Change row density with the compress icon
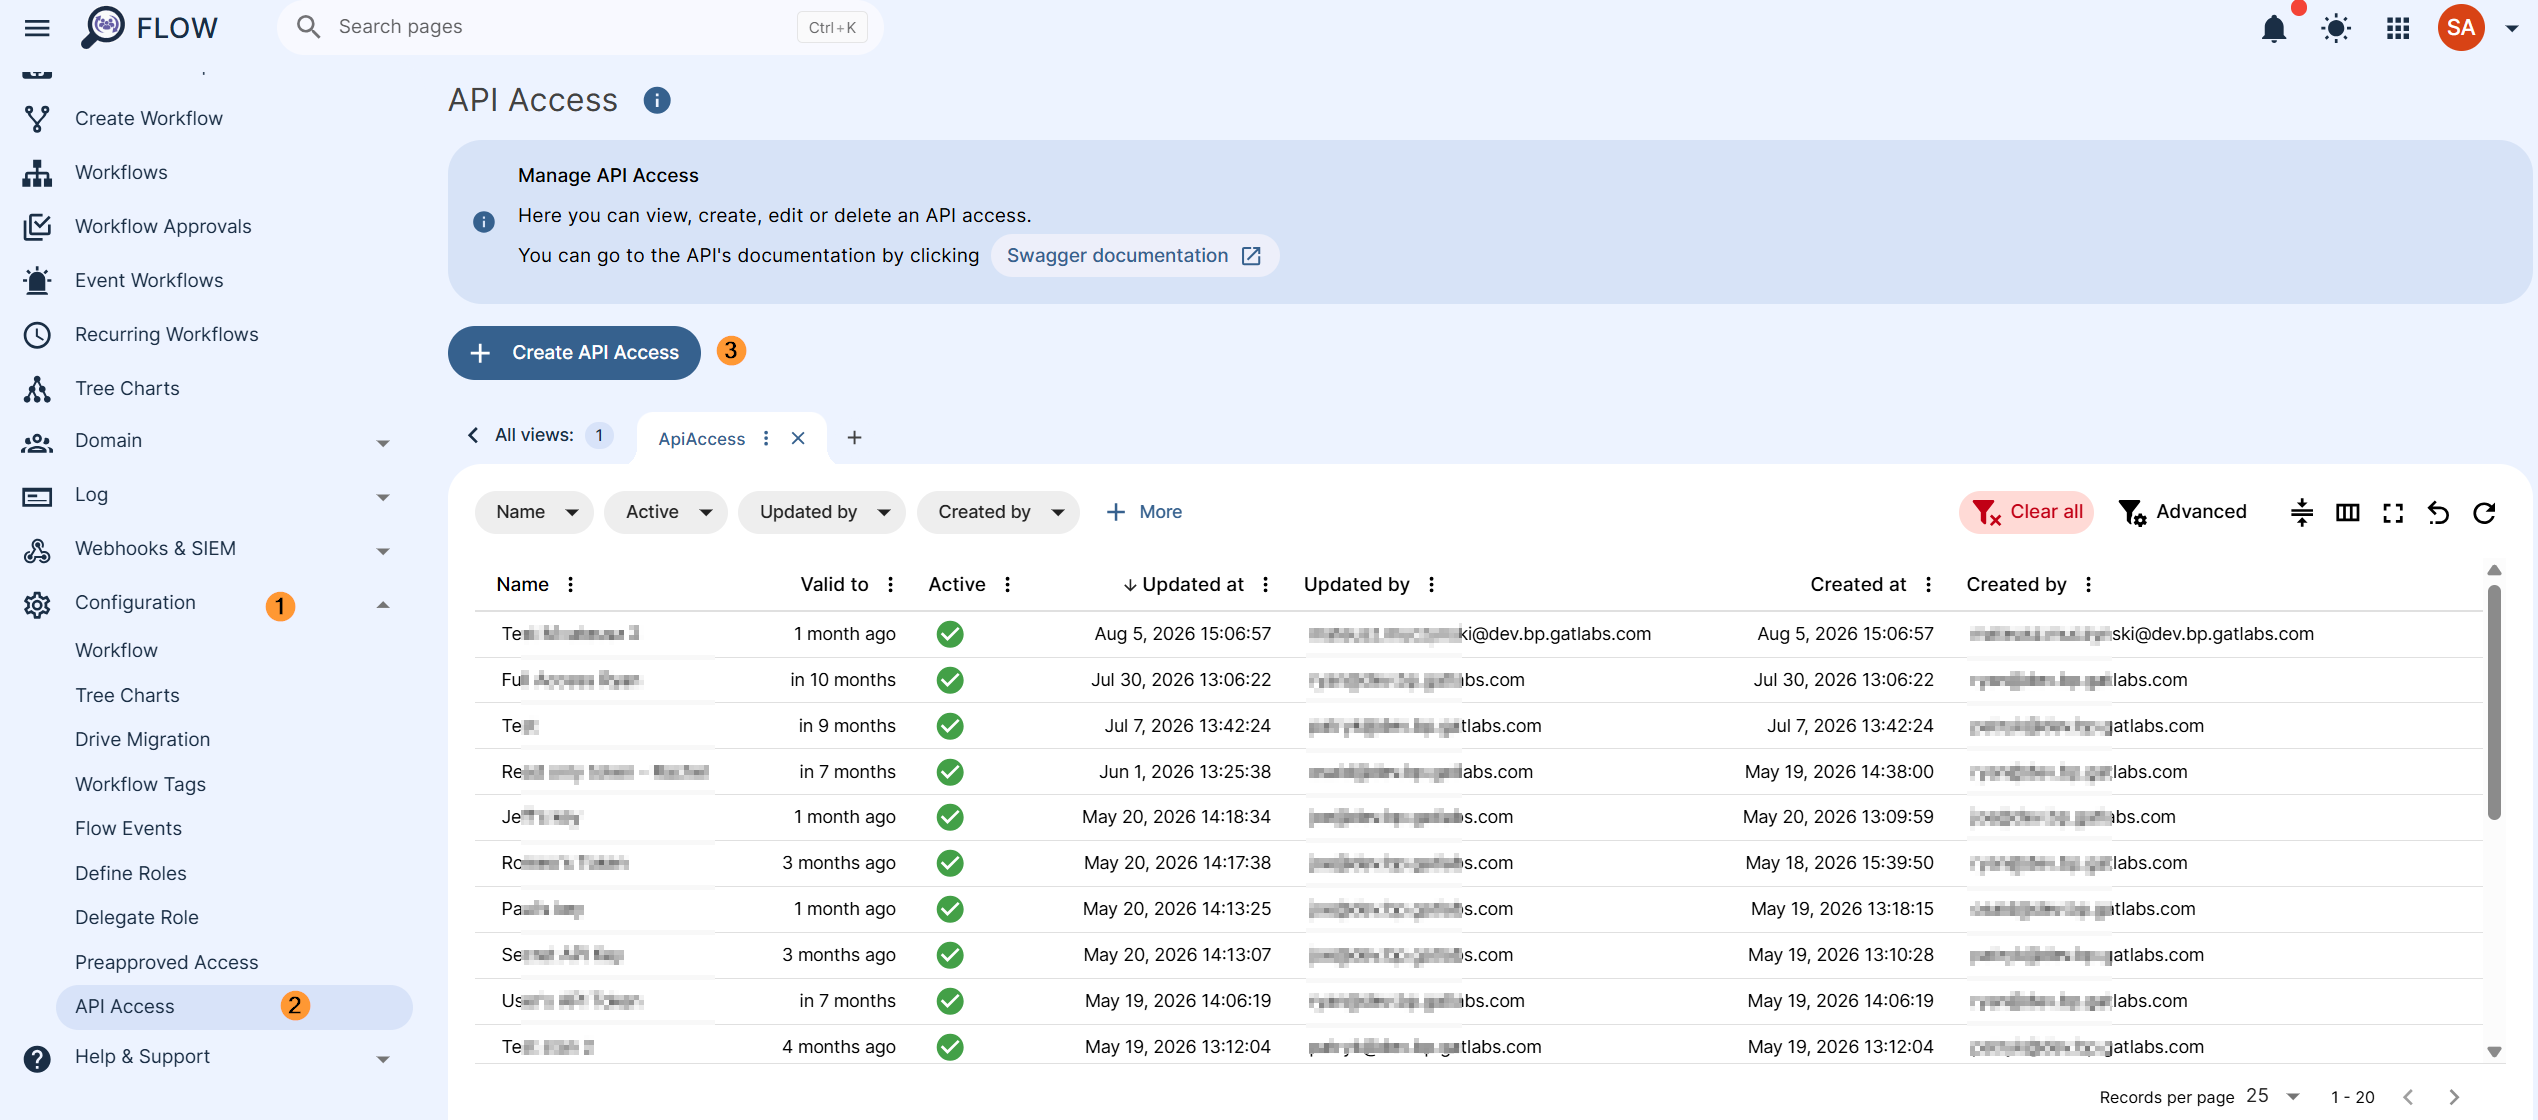Screen dimensions: 2538x1120 tap(2302, 513)
